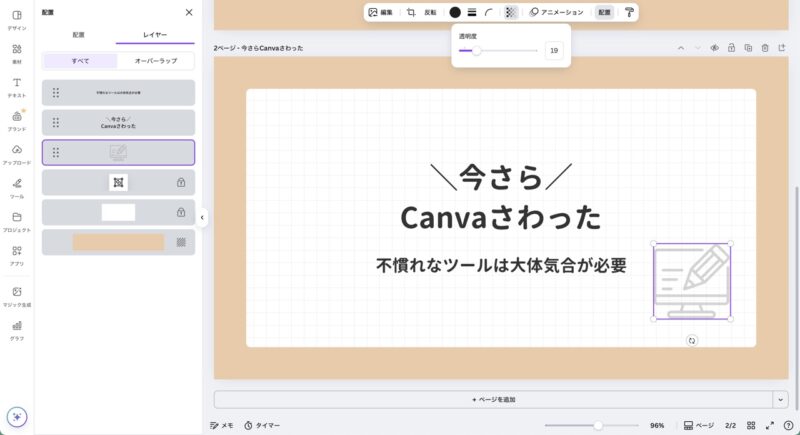Open マジック生成 in sidebar
800x435 pixels.
coord(17,297)
